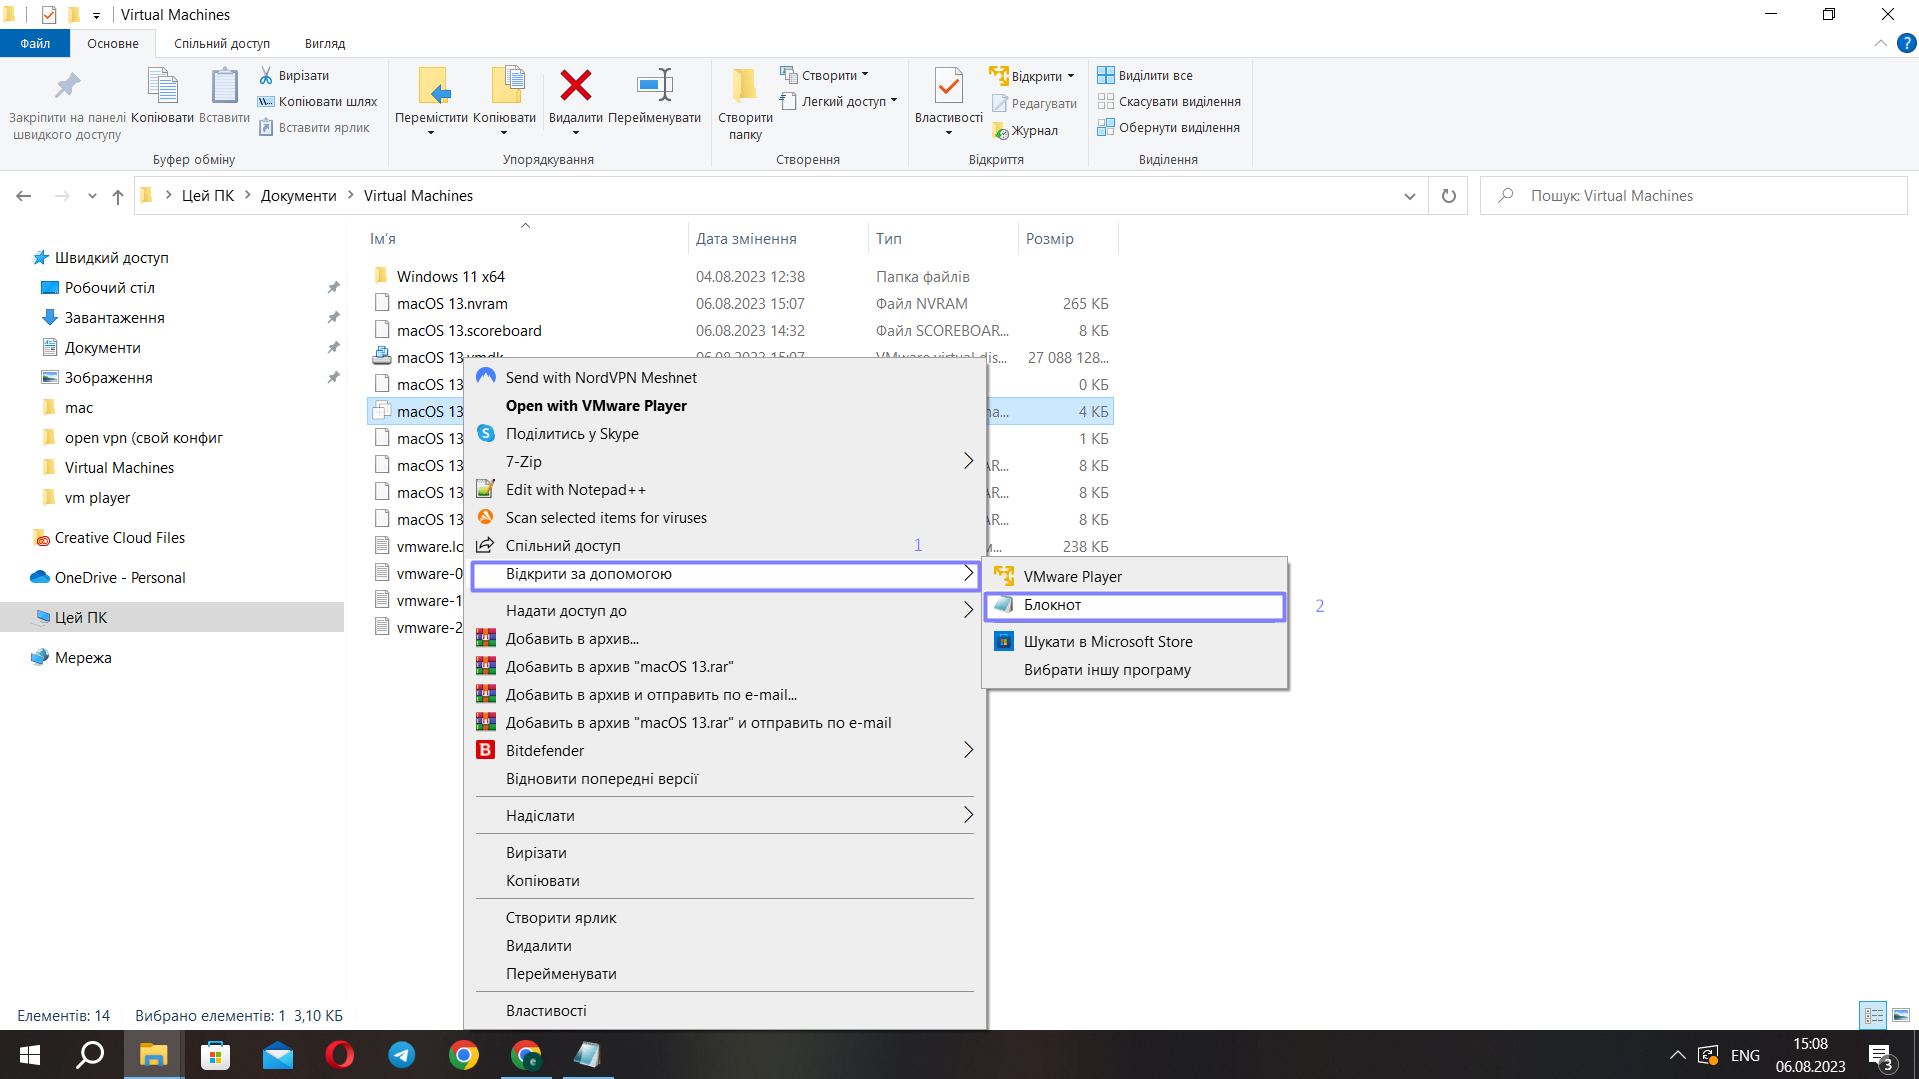
Task: Click the Перейменувати rename icon
Action: [654, 85]
